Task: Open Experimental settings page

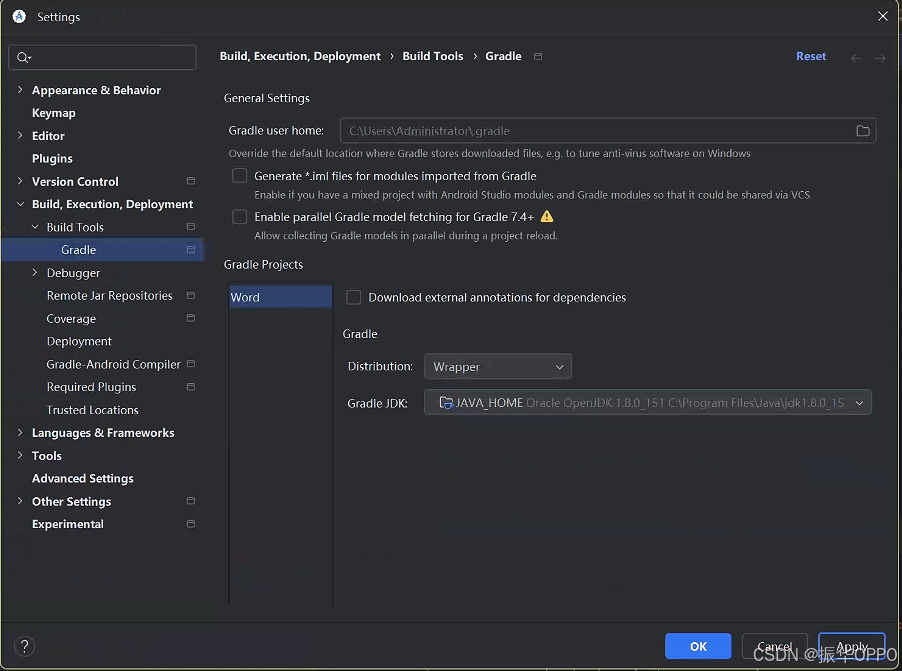Action: (68, 524)
